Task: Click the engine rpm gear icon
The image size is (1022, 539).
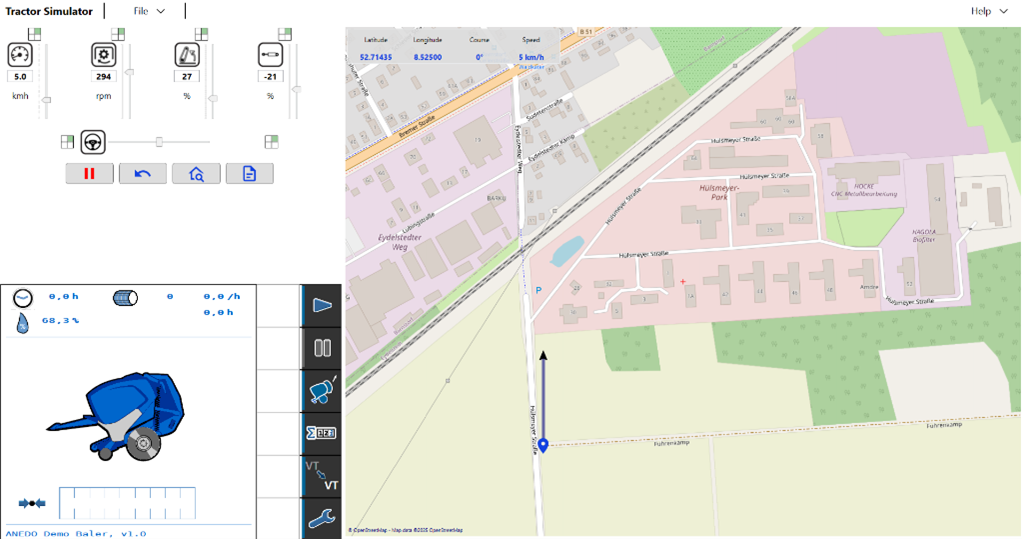Action: [x=103, y=54]
